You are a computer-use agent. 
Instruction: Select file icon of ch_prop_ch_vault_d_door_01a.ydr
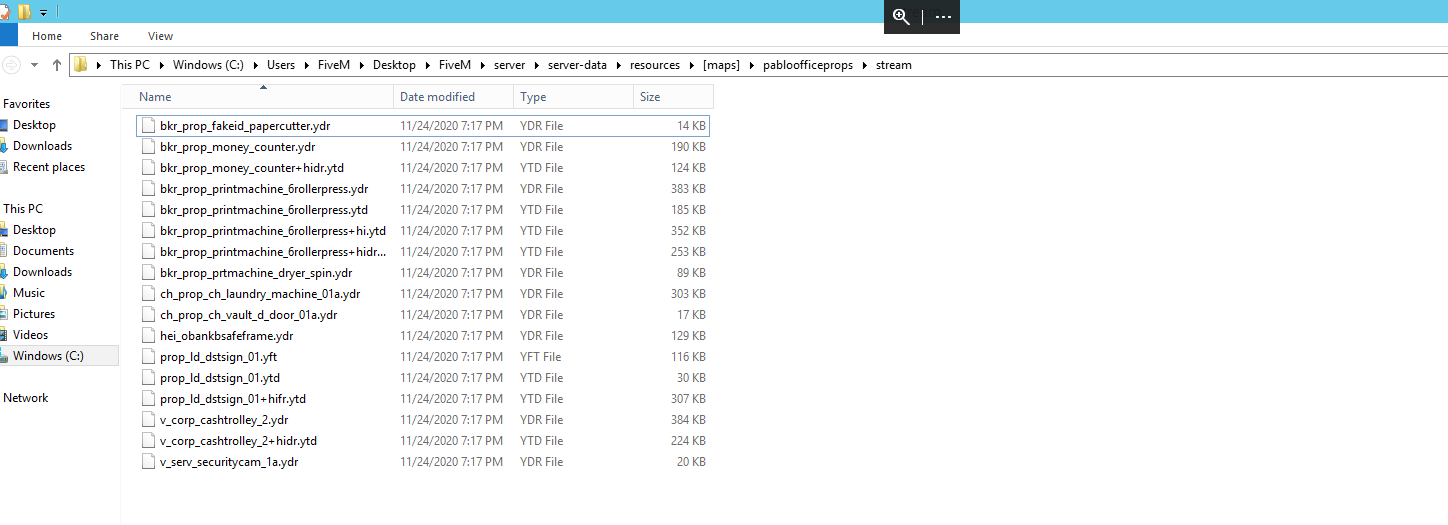pyautogui.click(x=148, y=315)
